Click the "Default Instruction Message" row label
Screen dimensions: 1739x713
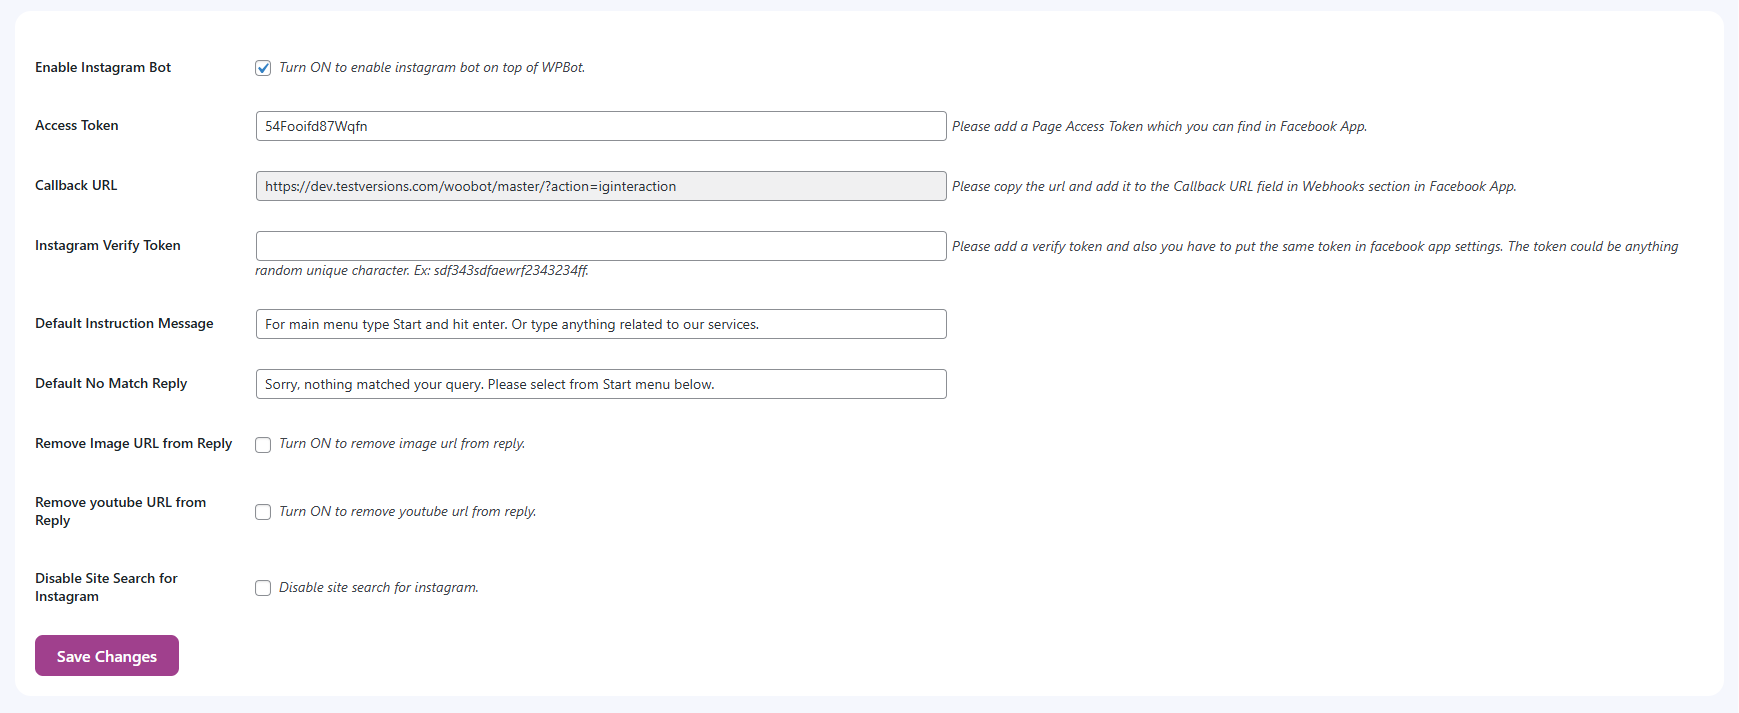coord(124,323)
